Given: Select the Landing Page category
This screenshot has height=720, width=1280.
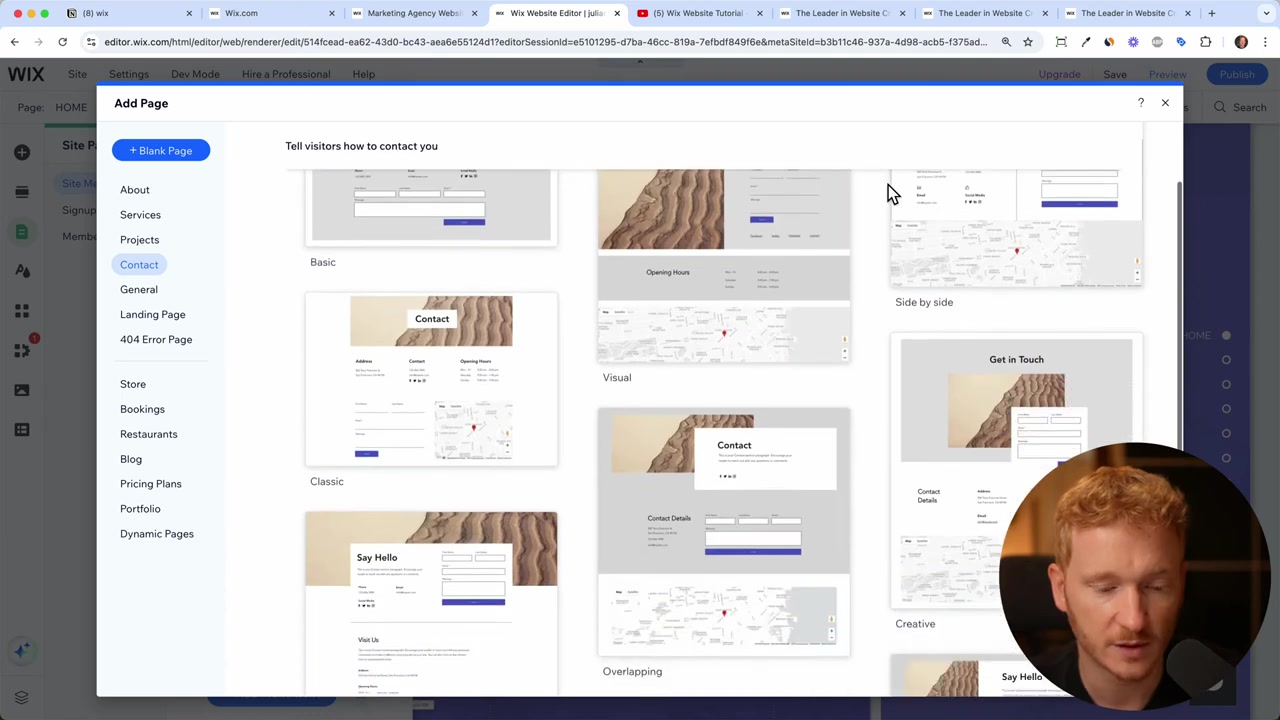Looking at the screenshot, I should tap(152, 315).
